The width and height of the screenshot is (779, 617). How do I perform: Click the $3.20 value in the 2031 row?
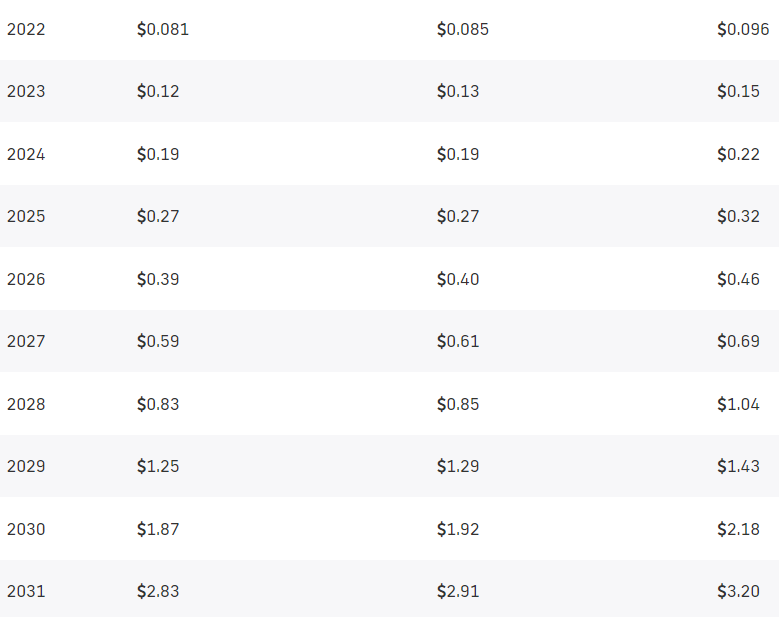click(738, 592)
